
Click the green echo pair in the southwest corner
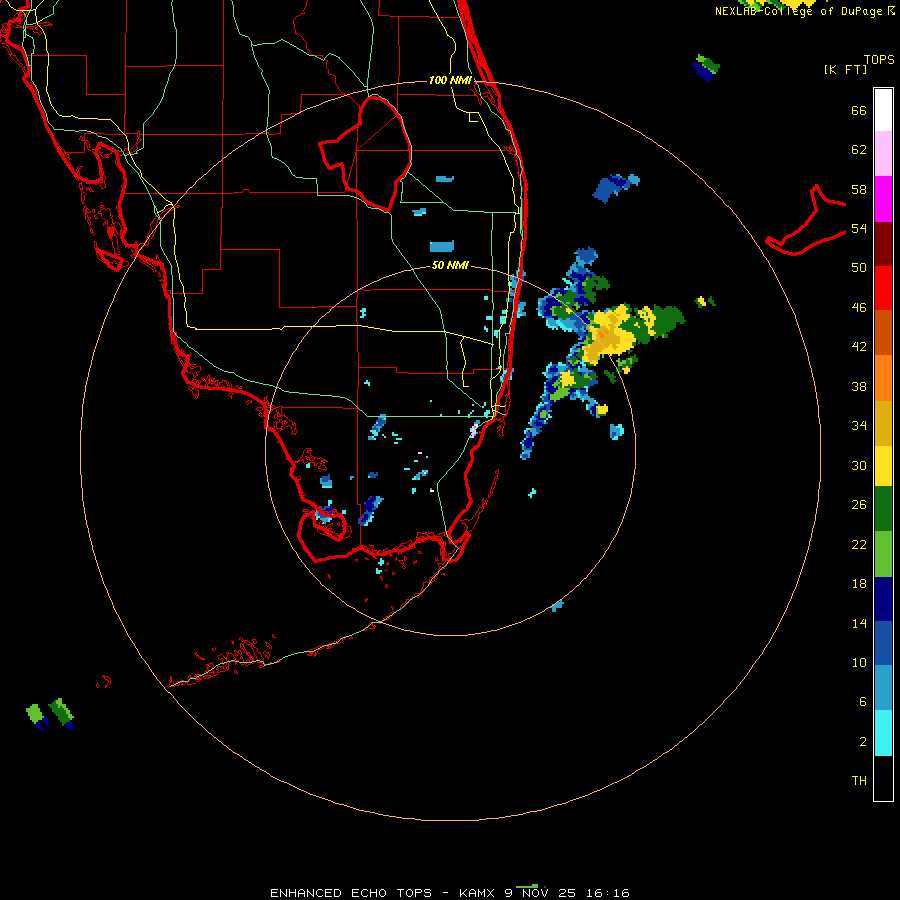point(50,714)
